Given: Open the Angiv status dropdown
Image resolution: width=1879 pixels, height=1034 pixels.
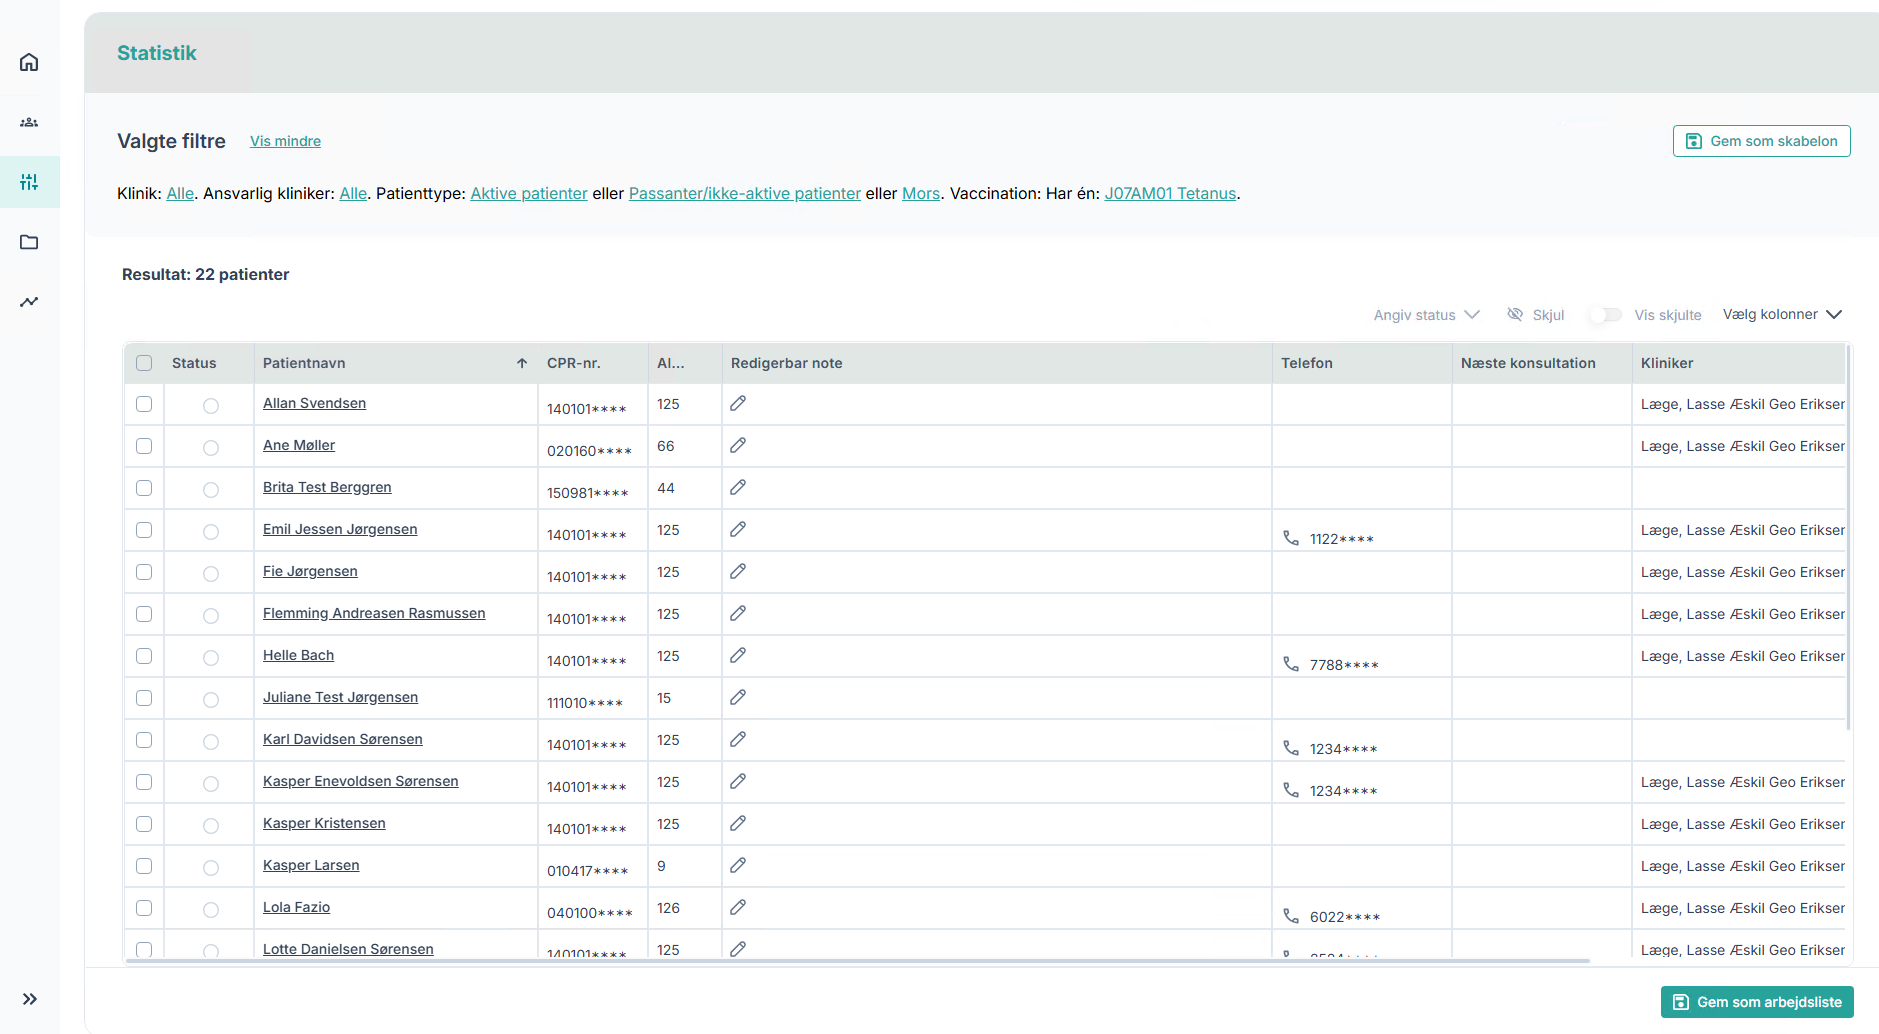Looking at the screenshot, I should tap(1426, 315).
